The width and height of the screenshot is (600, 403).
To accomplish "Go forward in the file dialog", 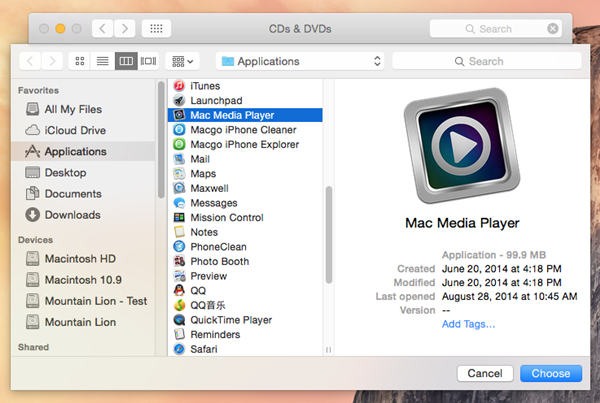I will point(52,61).
